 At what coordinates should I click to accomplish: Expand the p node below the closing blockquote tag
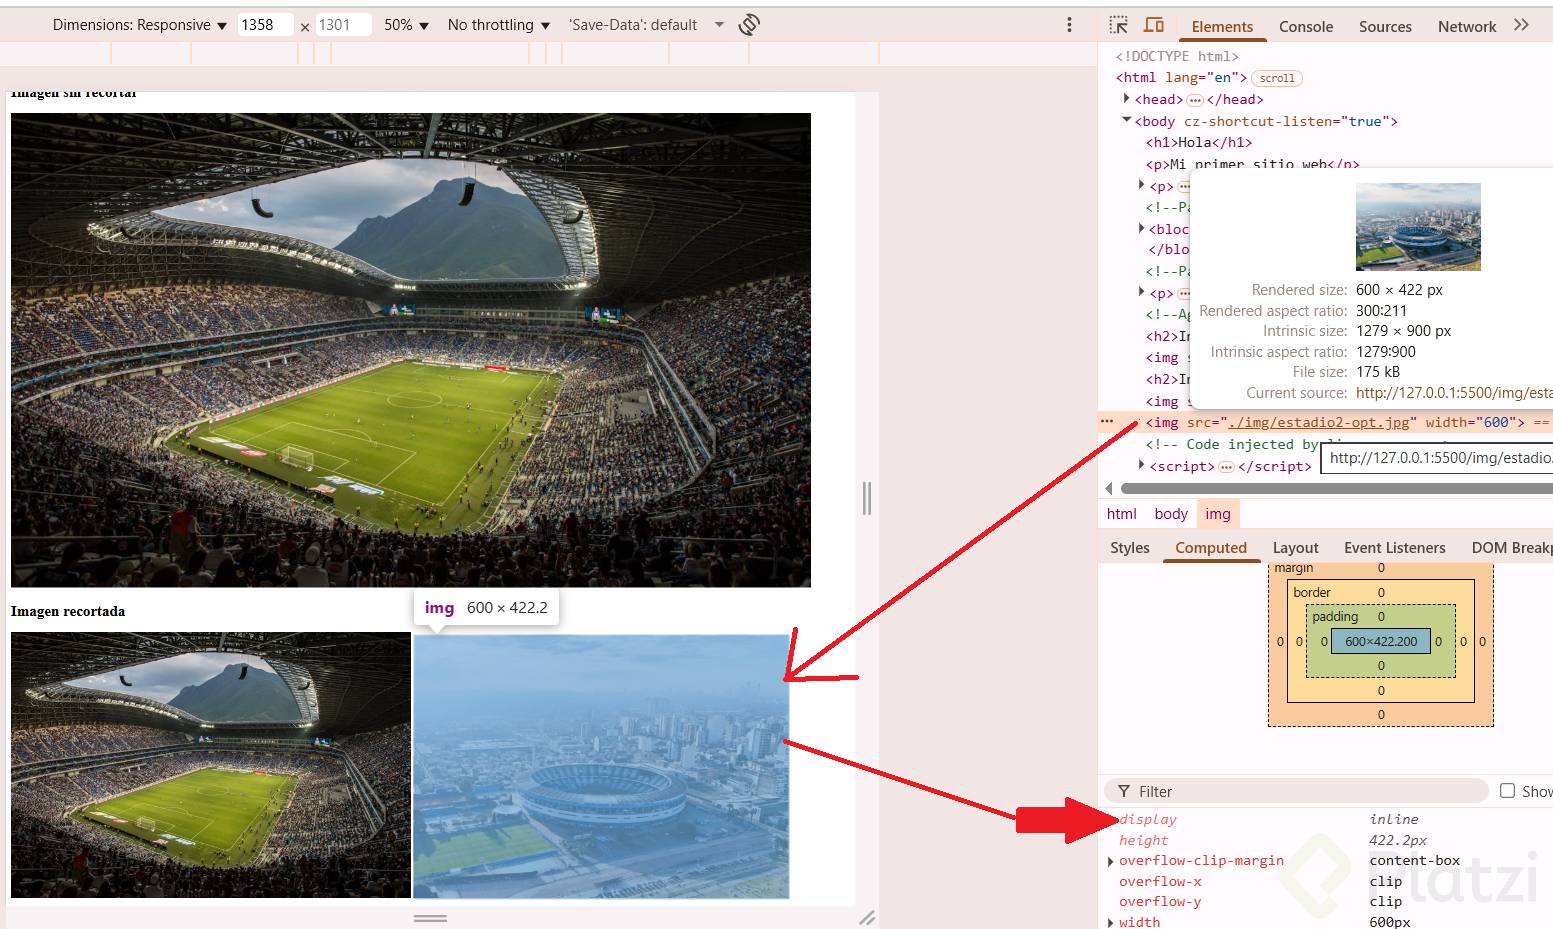point(1141,292)
